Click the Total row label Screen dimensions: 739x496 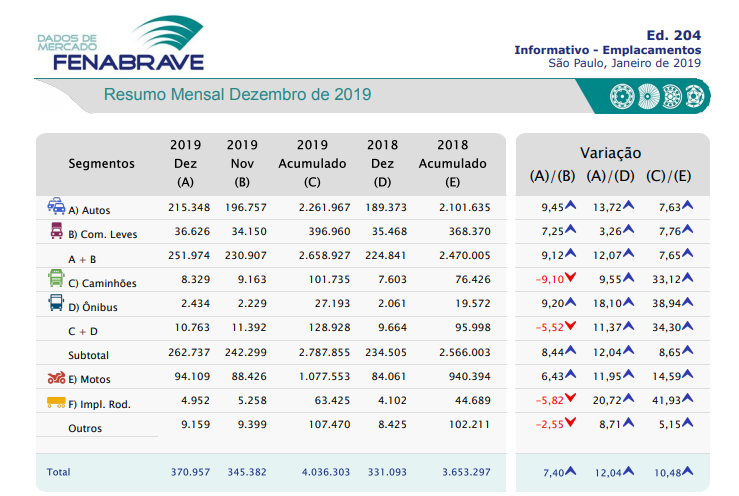59,470
